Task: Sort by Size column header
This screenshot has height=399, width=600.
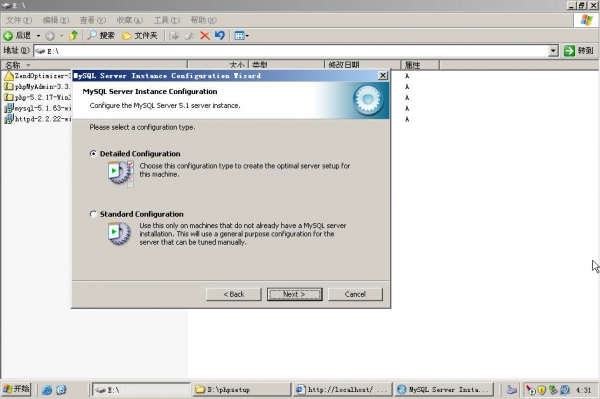Action: click(x=218, y=65)
